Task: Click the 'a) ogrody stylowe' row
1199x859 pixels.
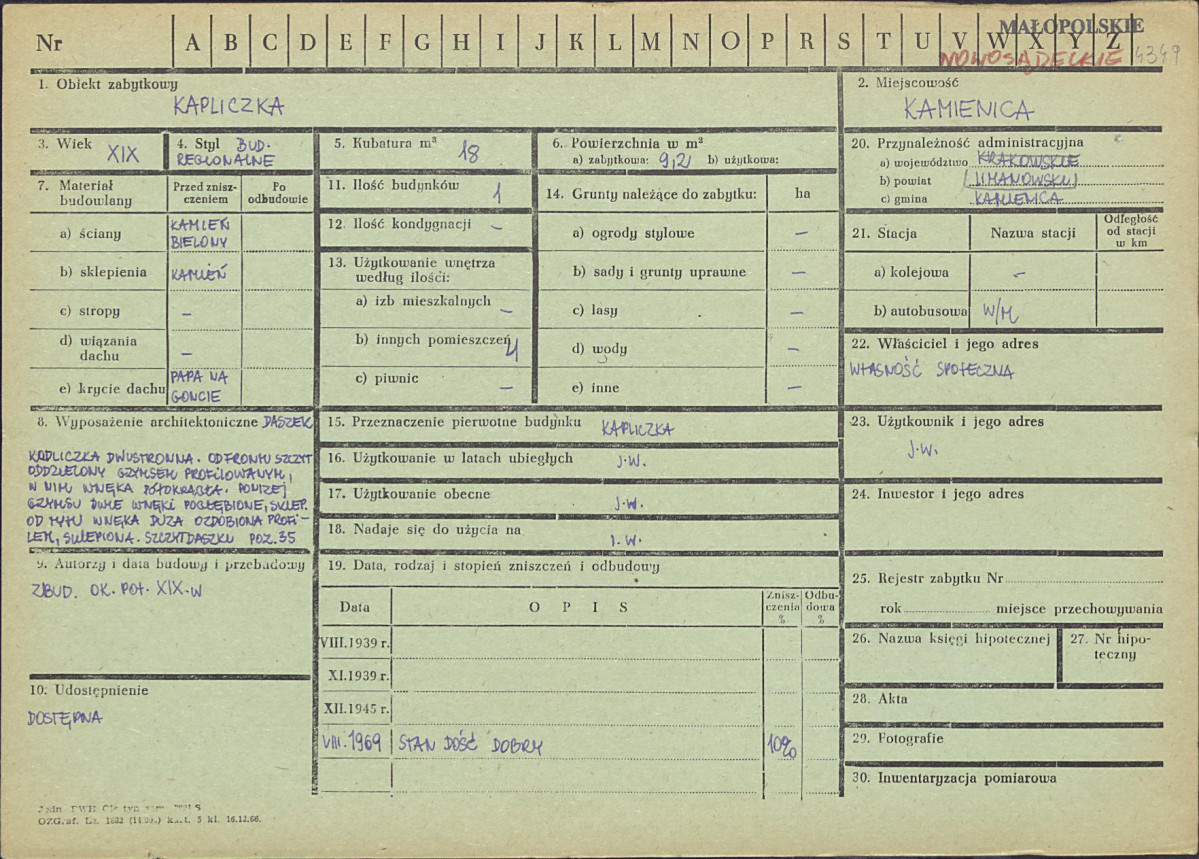Action: [633, 233]
